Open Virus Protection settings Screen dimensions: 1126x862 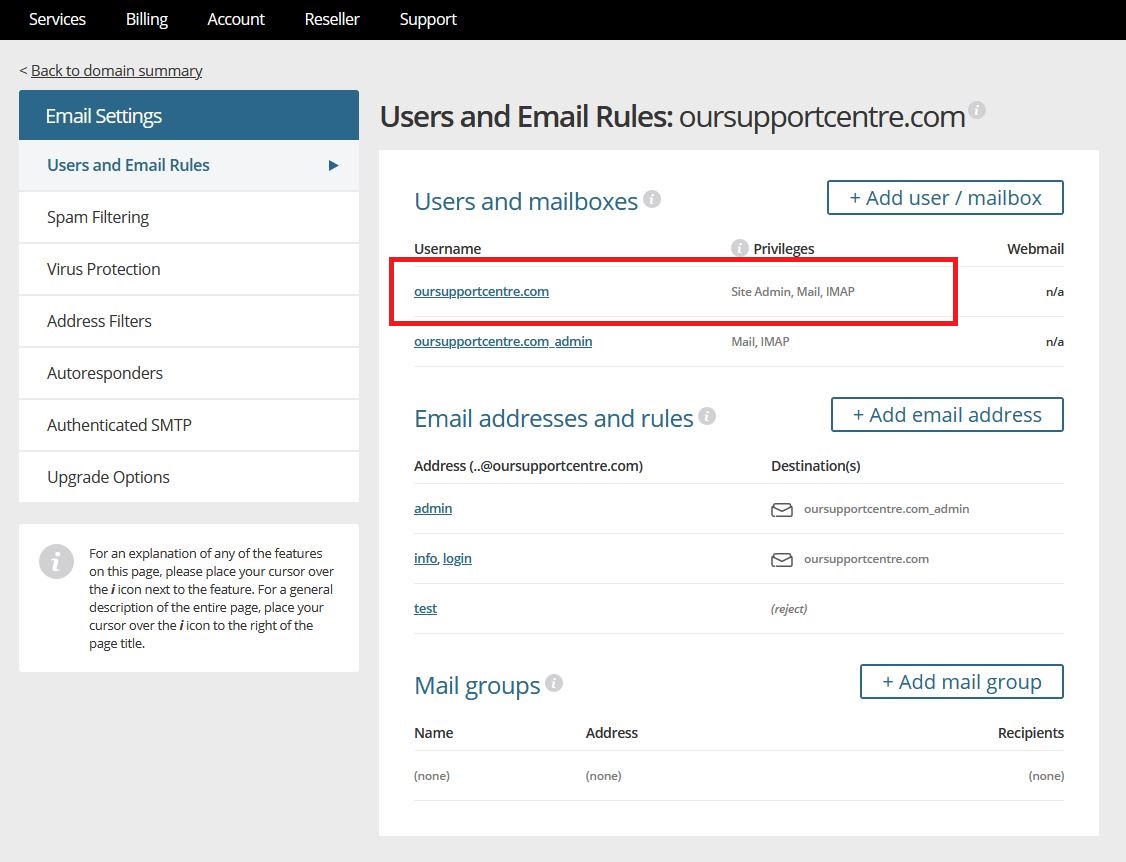[x=103, y=268]
